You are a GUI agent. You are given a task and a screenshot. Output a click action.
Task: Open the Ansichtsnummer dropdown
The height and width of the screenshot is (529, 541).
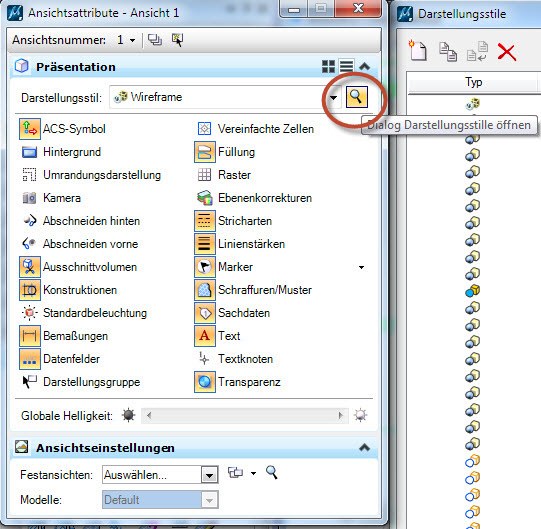pyautogui.click(x=132, y=40)
